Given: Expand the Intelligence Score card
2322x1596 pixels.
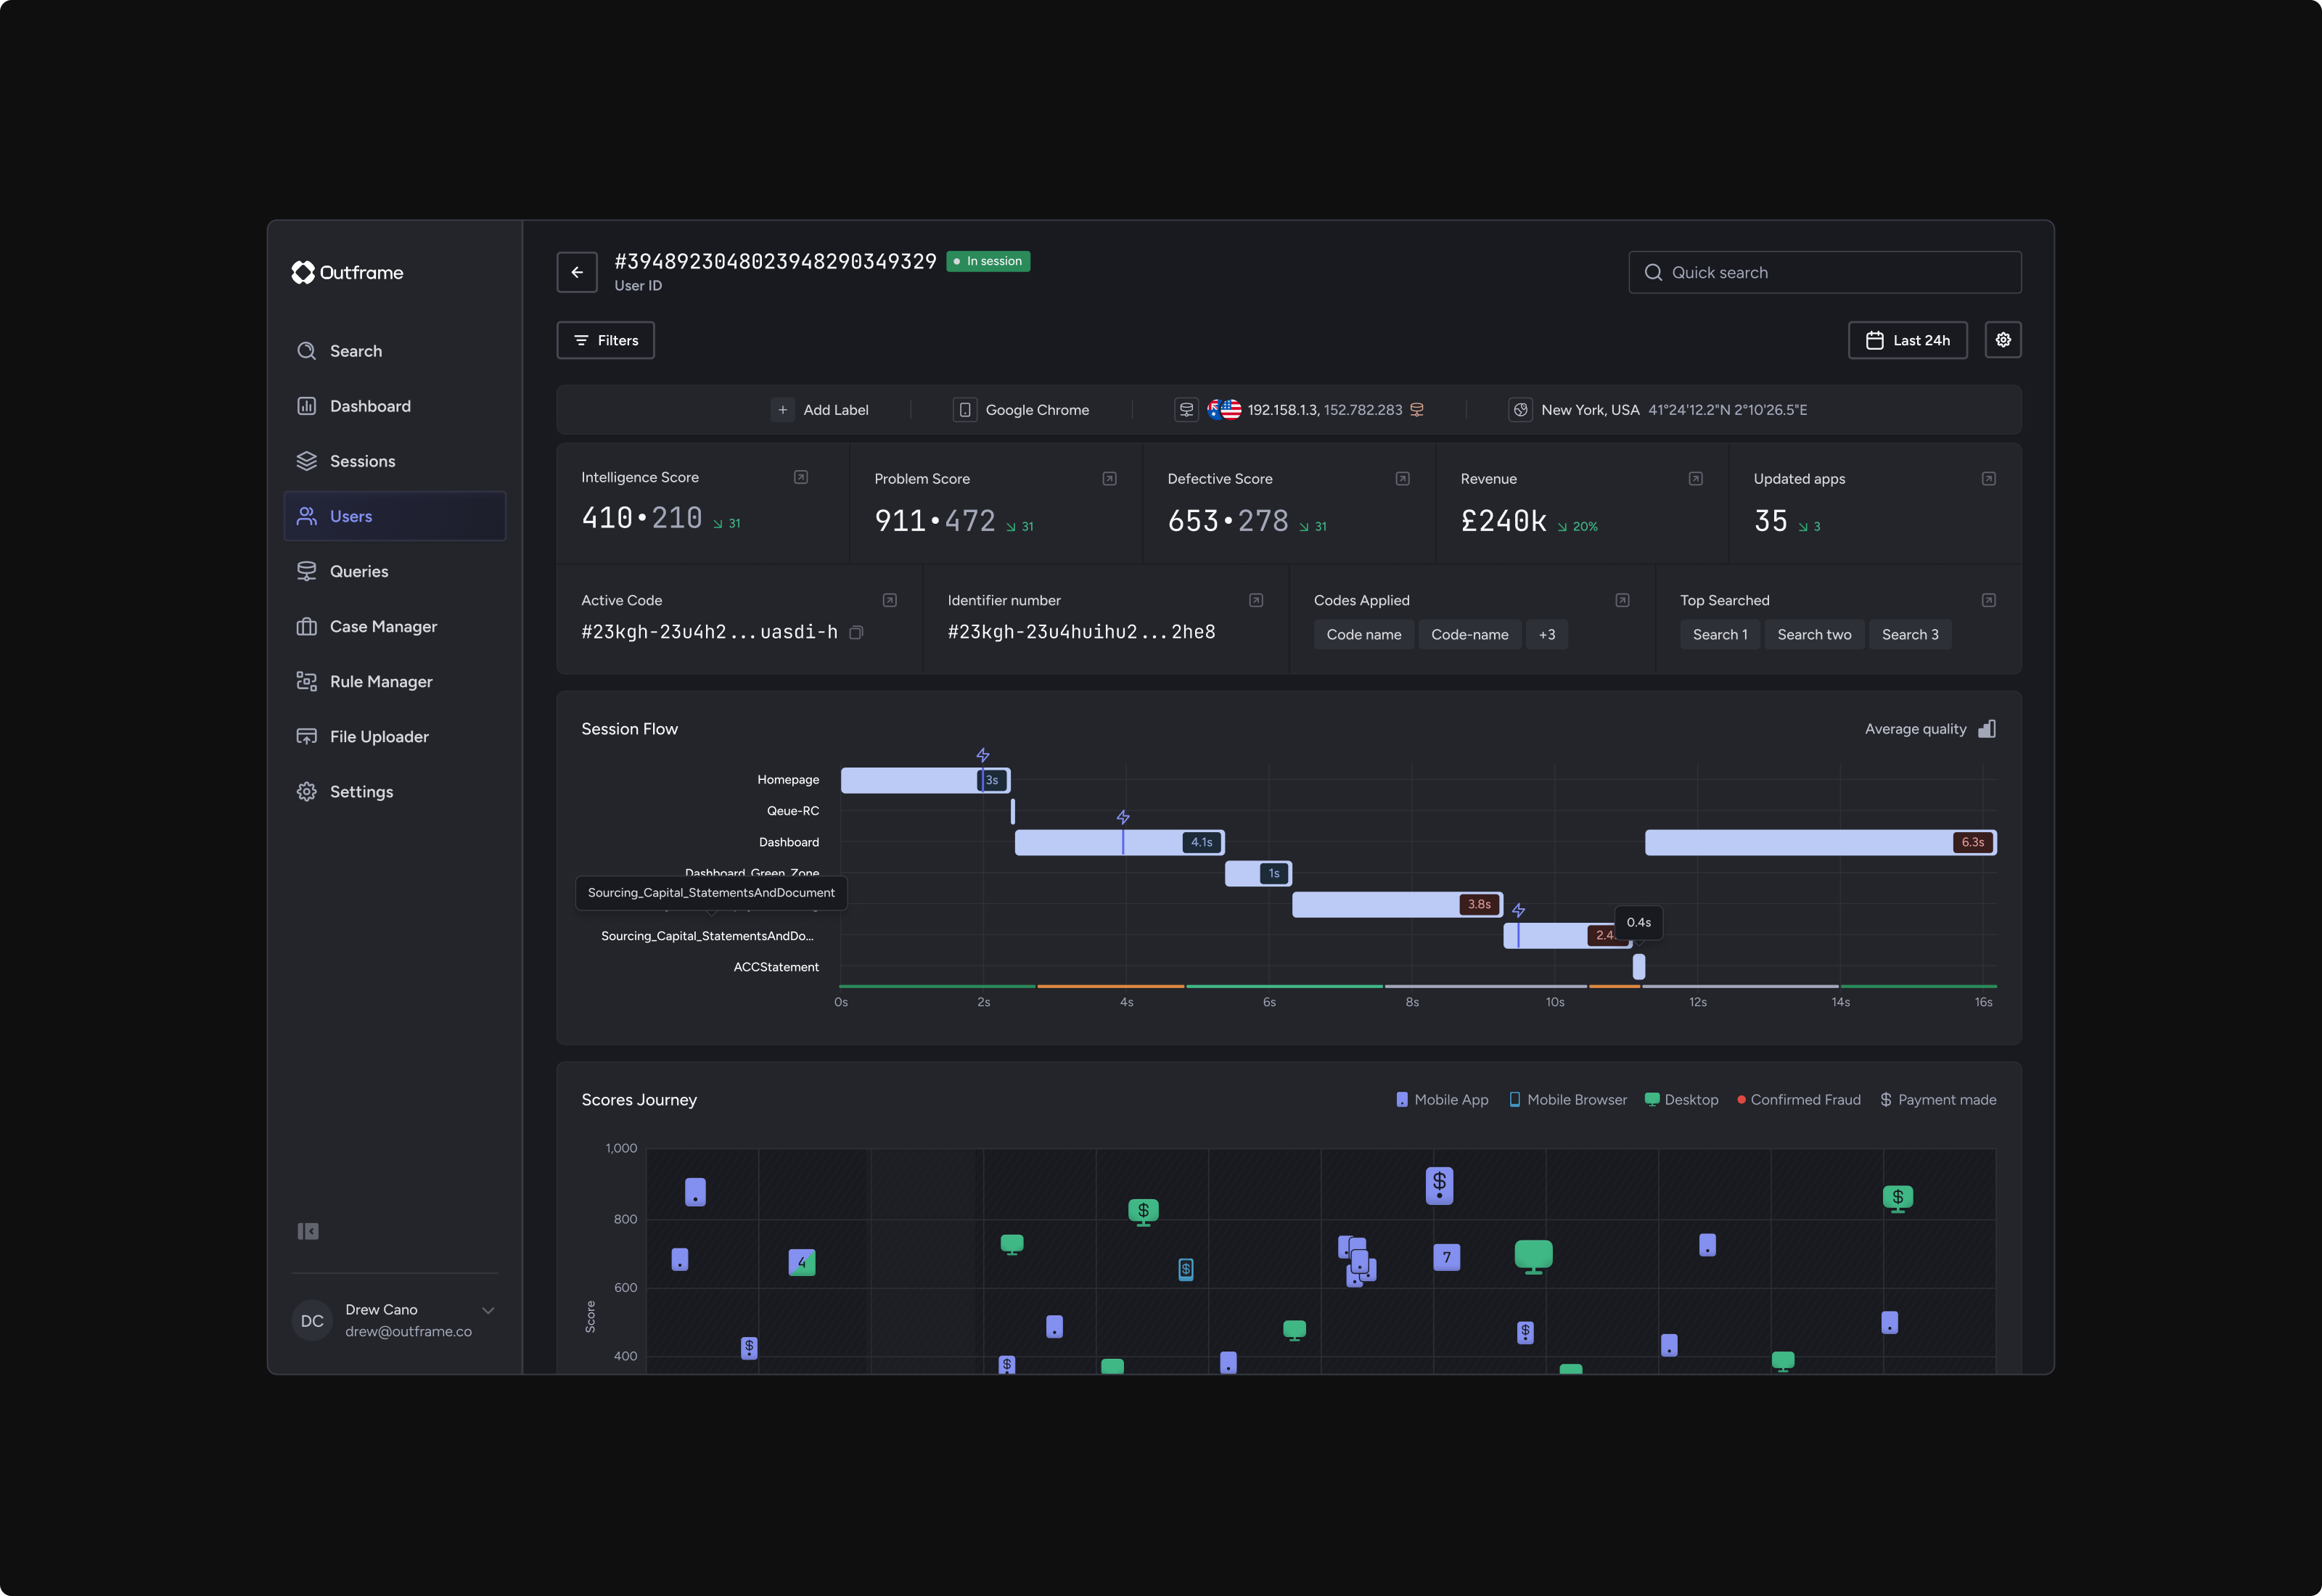Looking at the screenshot, I should point(801,478).
